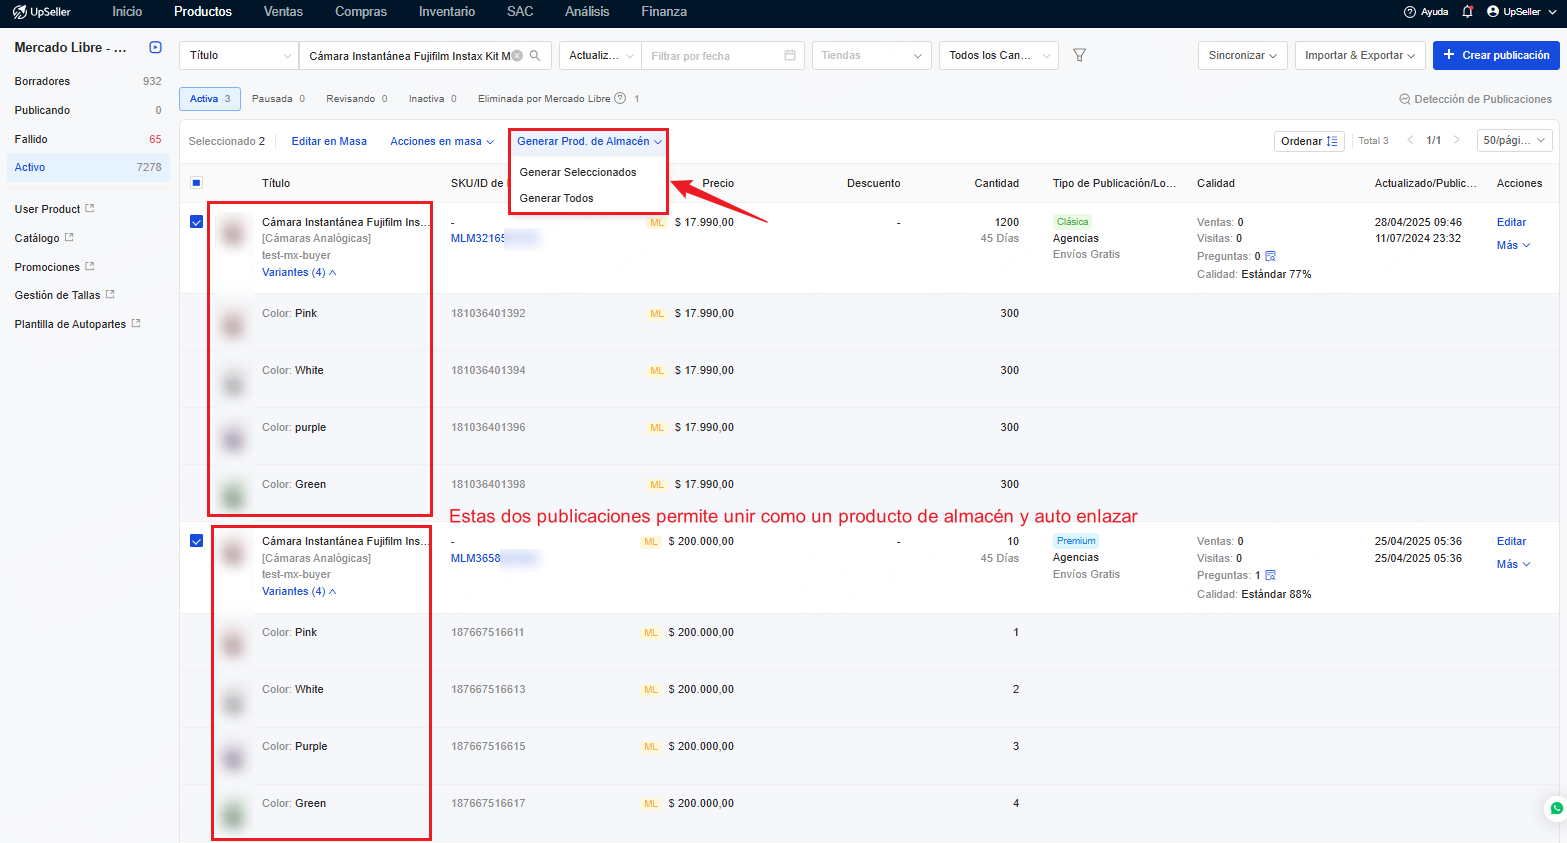Click Preguntas icon in second listing

pyautogui.click(x=1270, y=576)
